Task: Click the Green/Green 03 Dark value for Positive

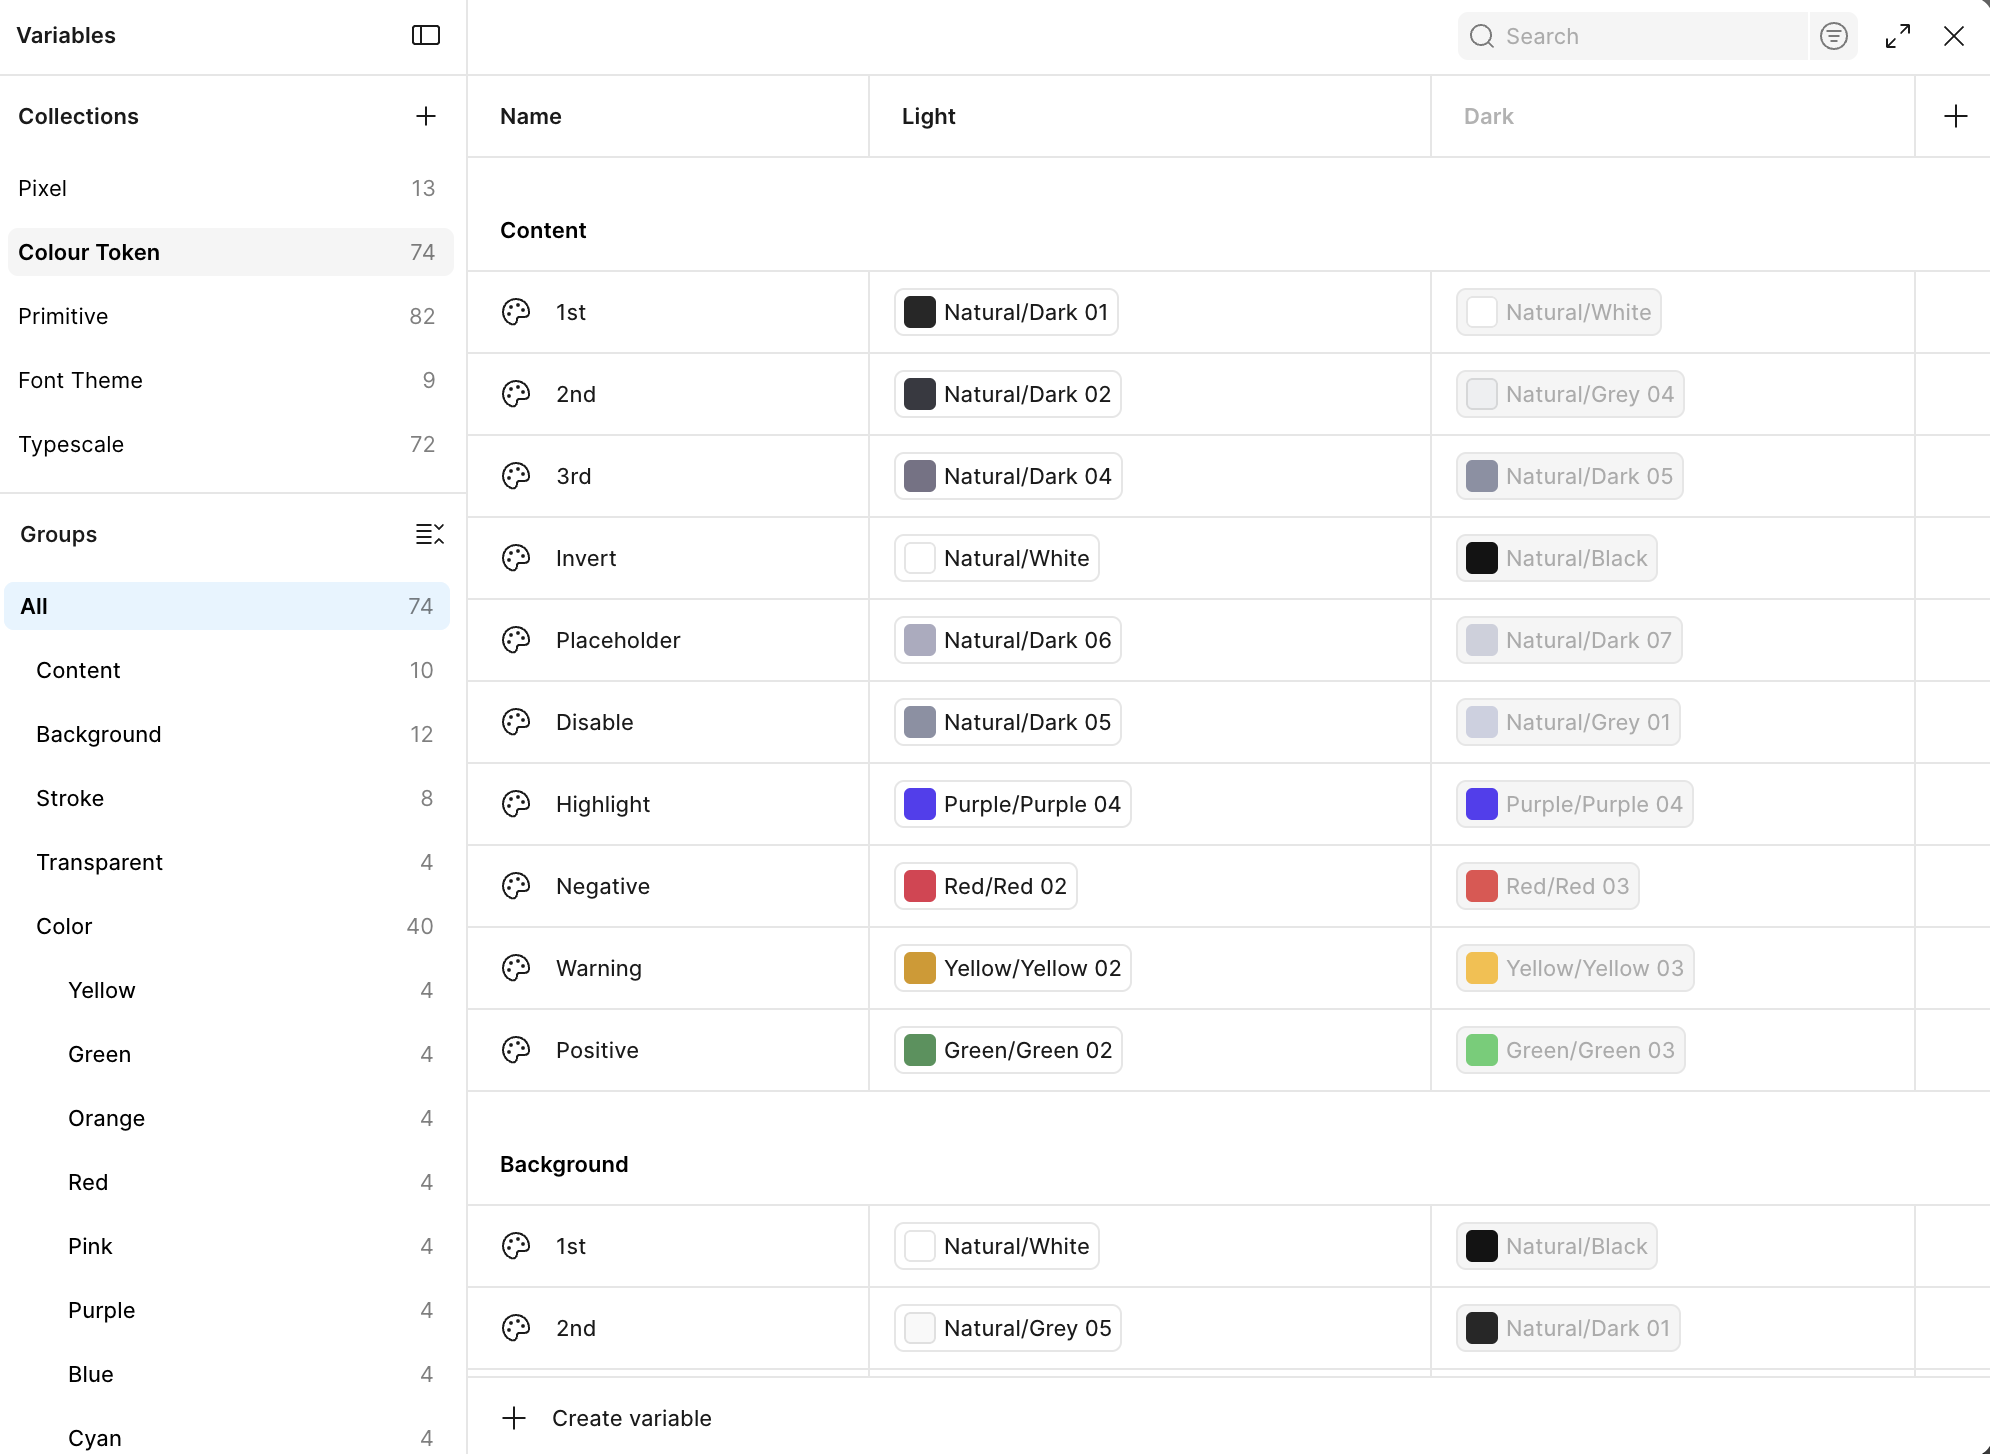Action: click(x=1571, y=1050)
